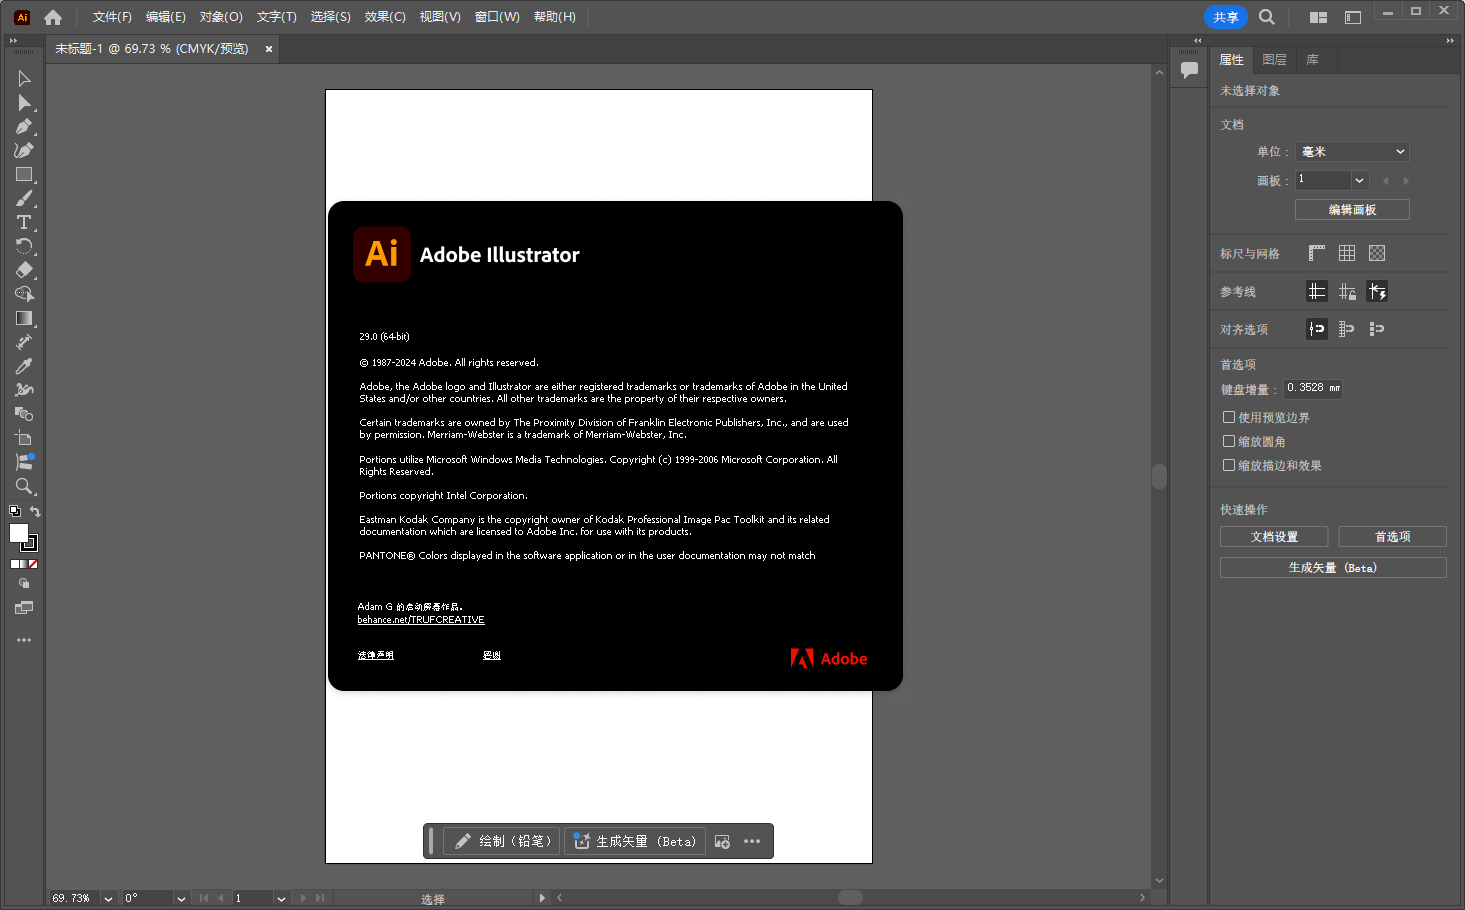
Task: Click the retype image icon in task bar
Action: coord(722,842)
